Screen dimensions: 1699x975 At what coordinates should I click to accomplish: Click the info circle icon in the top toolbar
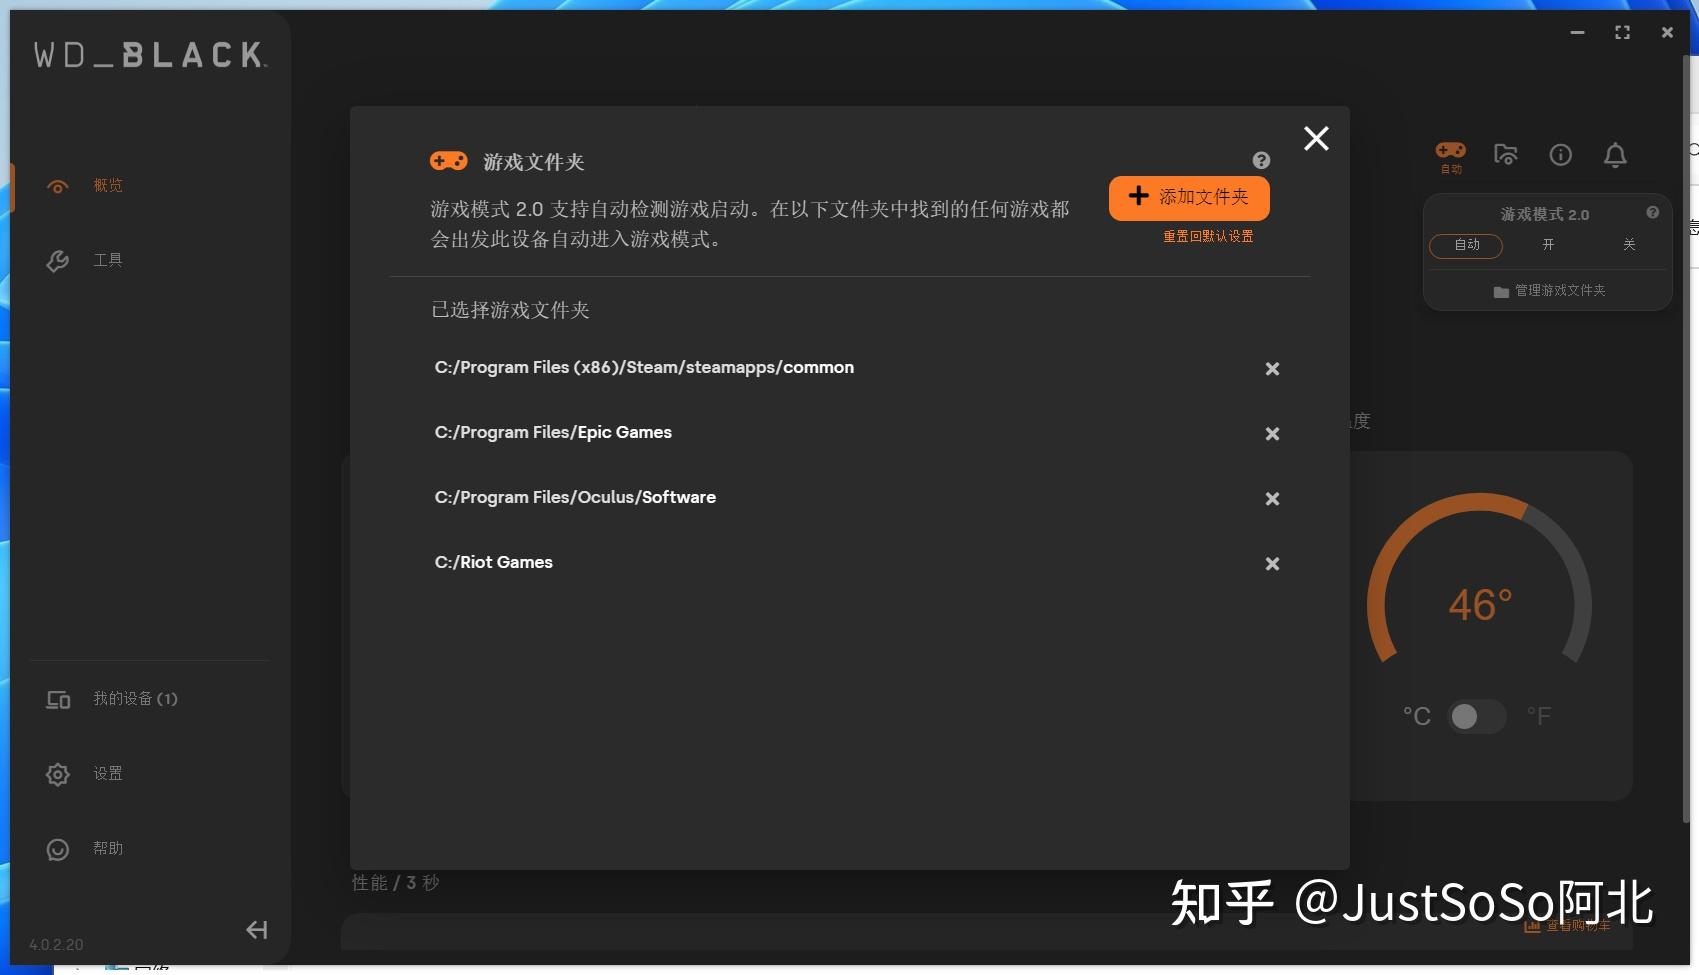pos(1560,155)
